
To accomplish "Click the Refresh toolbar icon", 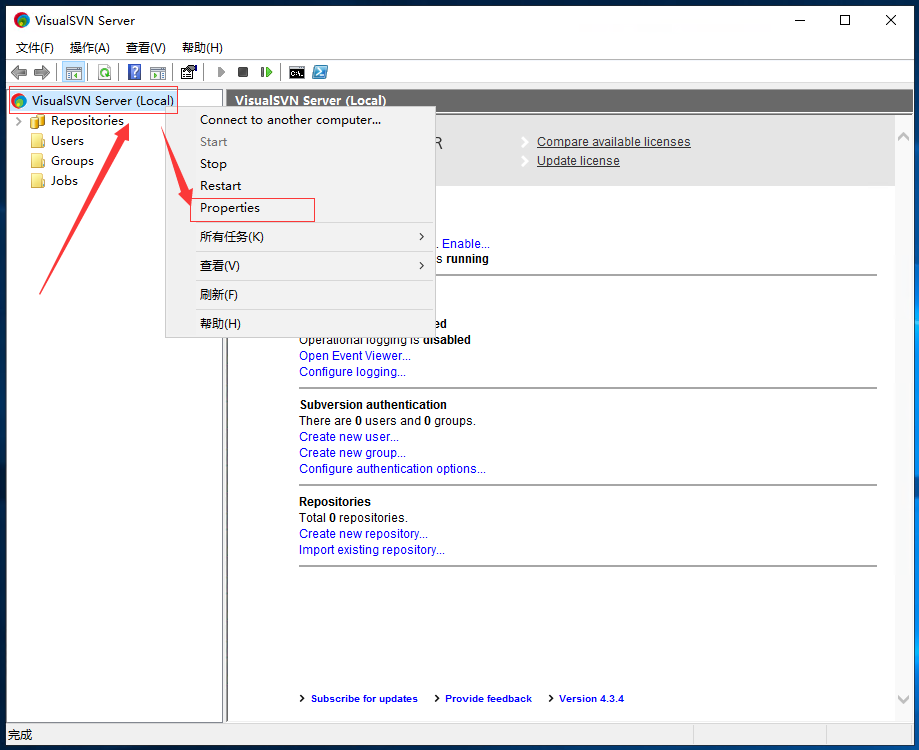I will [104, 72].
